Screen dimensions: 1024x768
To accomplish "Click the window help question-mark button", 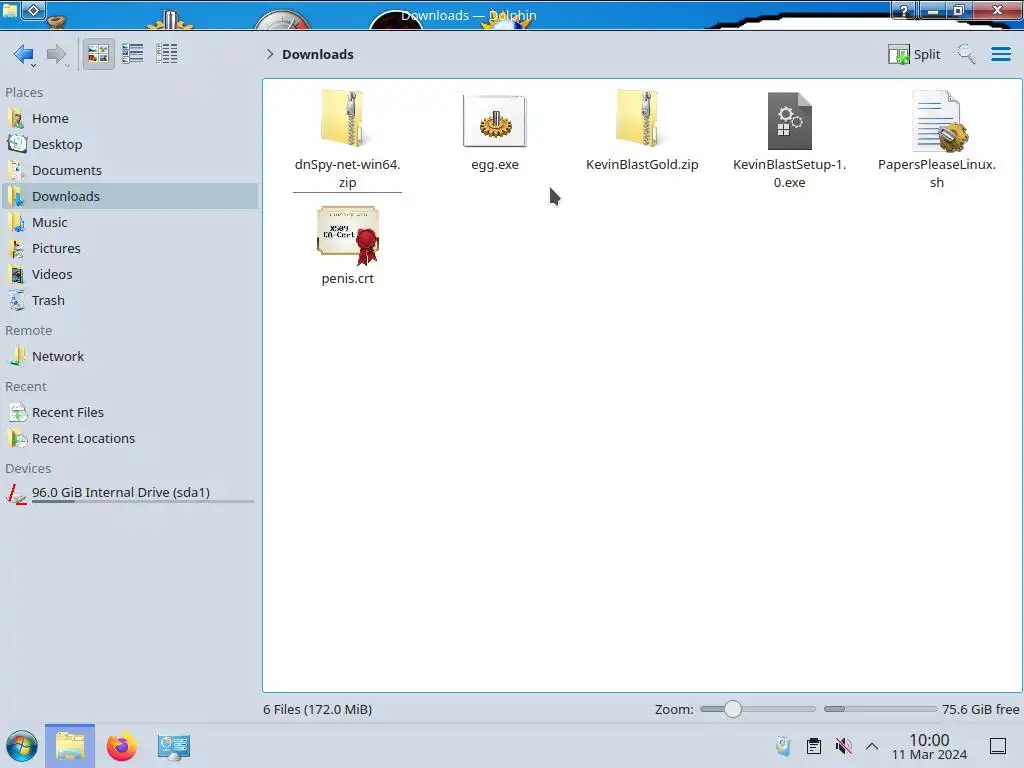I will coord(904,10).
